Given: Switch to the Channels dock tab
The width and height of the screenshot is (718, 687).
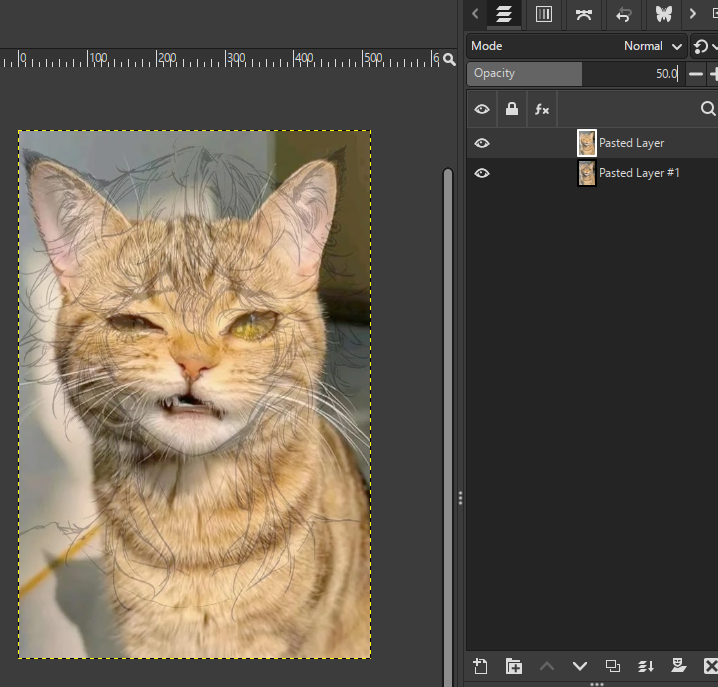Looking at the screenshot, I should click(x=544, y=14).
